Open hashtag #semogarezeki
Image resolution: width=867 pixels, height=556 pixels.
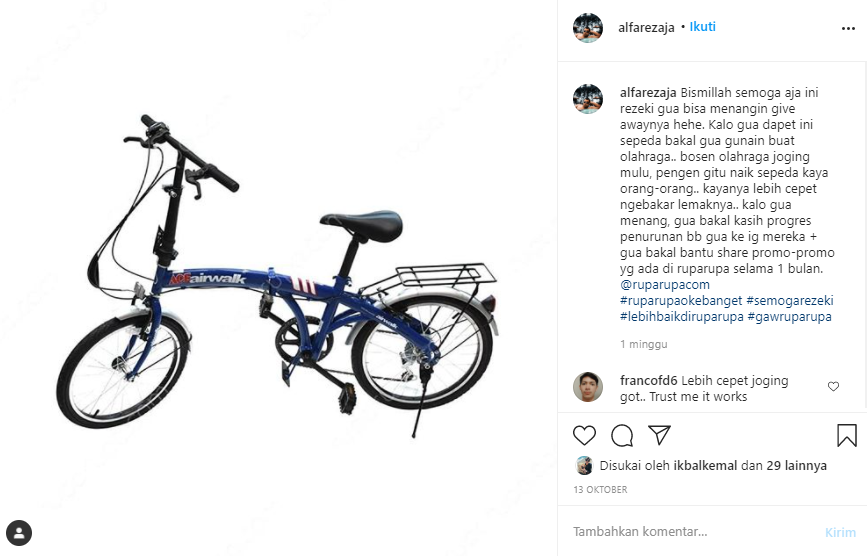pos(790,301)
